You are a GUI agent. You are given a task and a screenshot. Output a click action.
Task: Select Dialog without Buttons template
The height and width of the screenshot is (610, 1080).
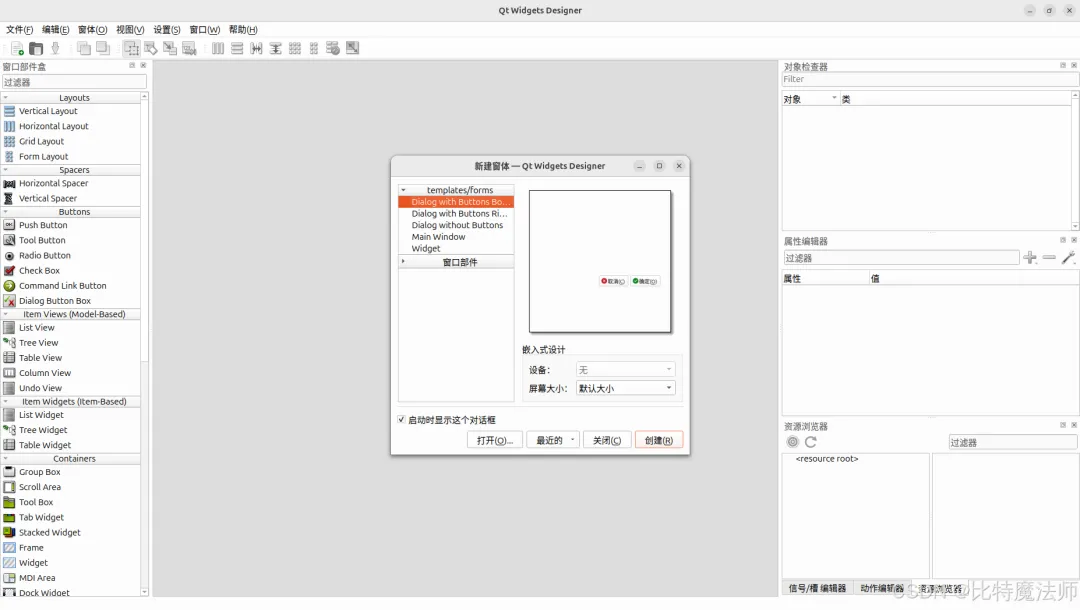pyautogui.click(x=457, y=225)
